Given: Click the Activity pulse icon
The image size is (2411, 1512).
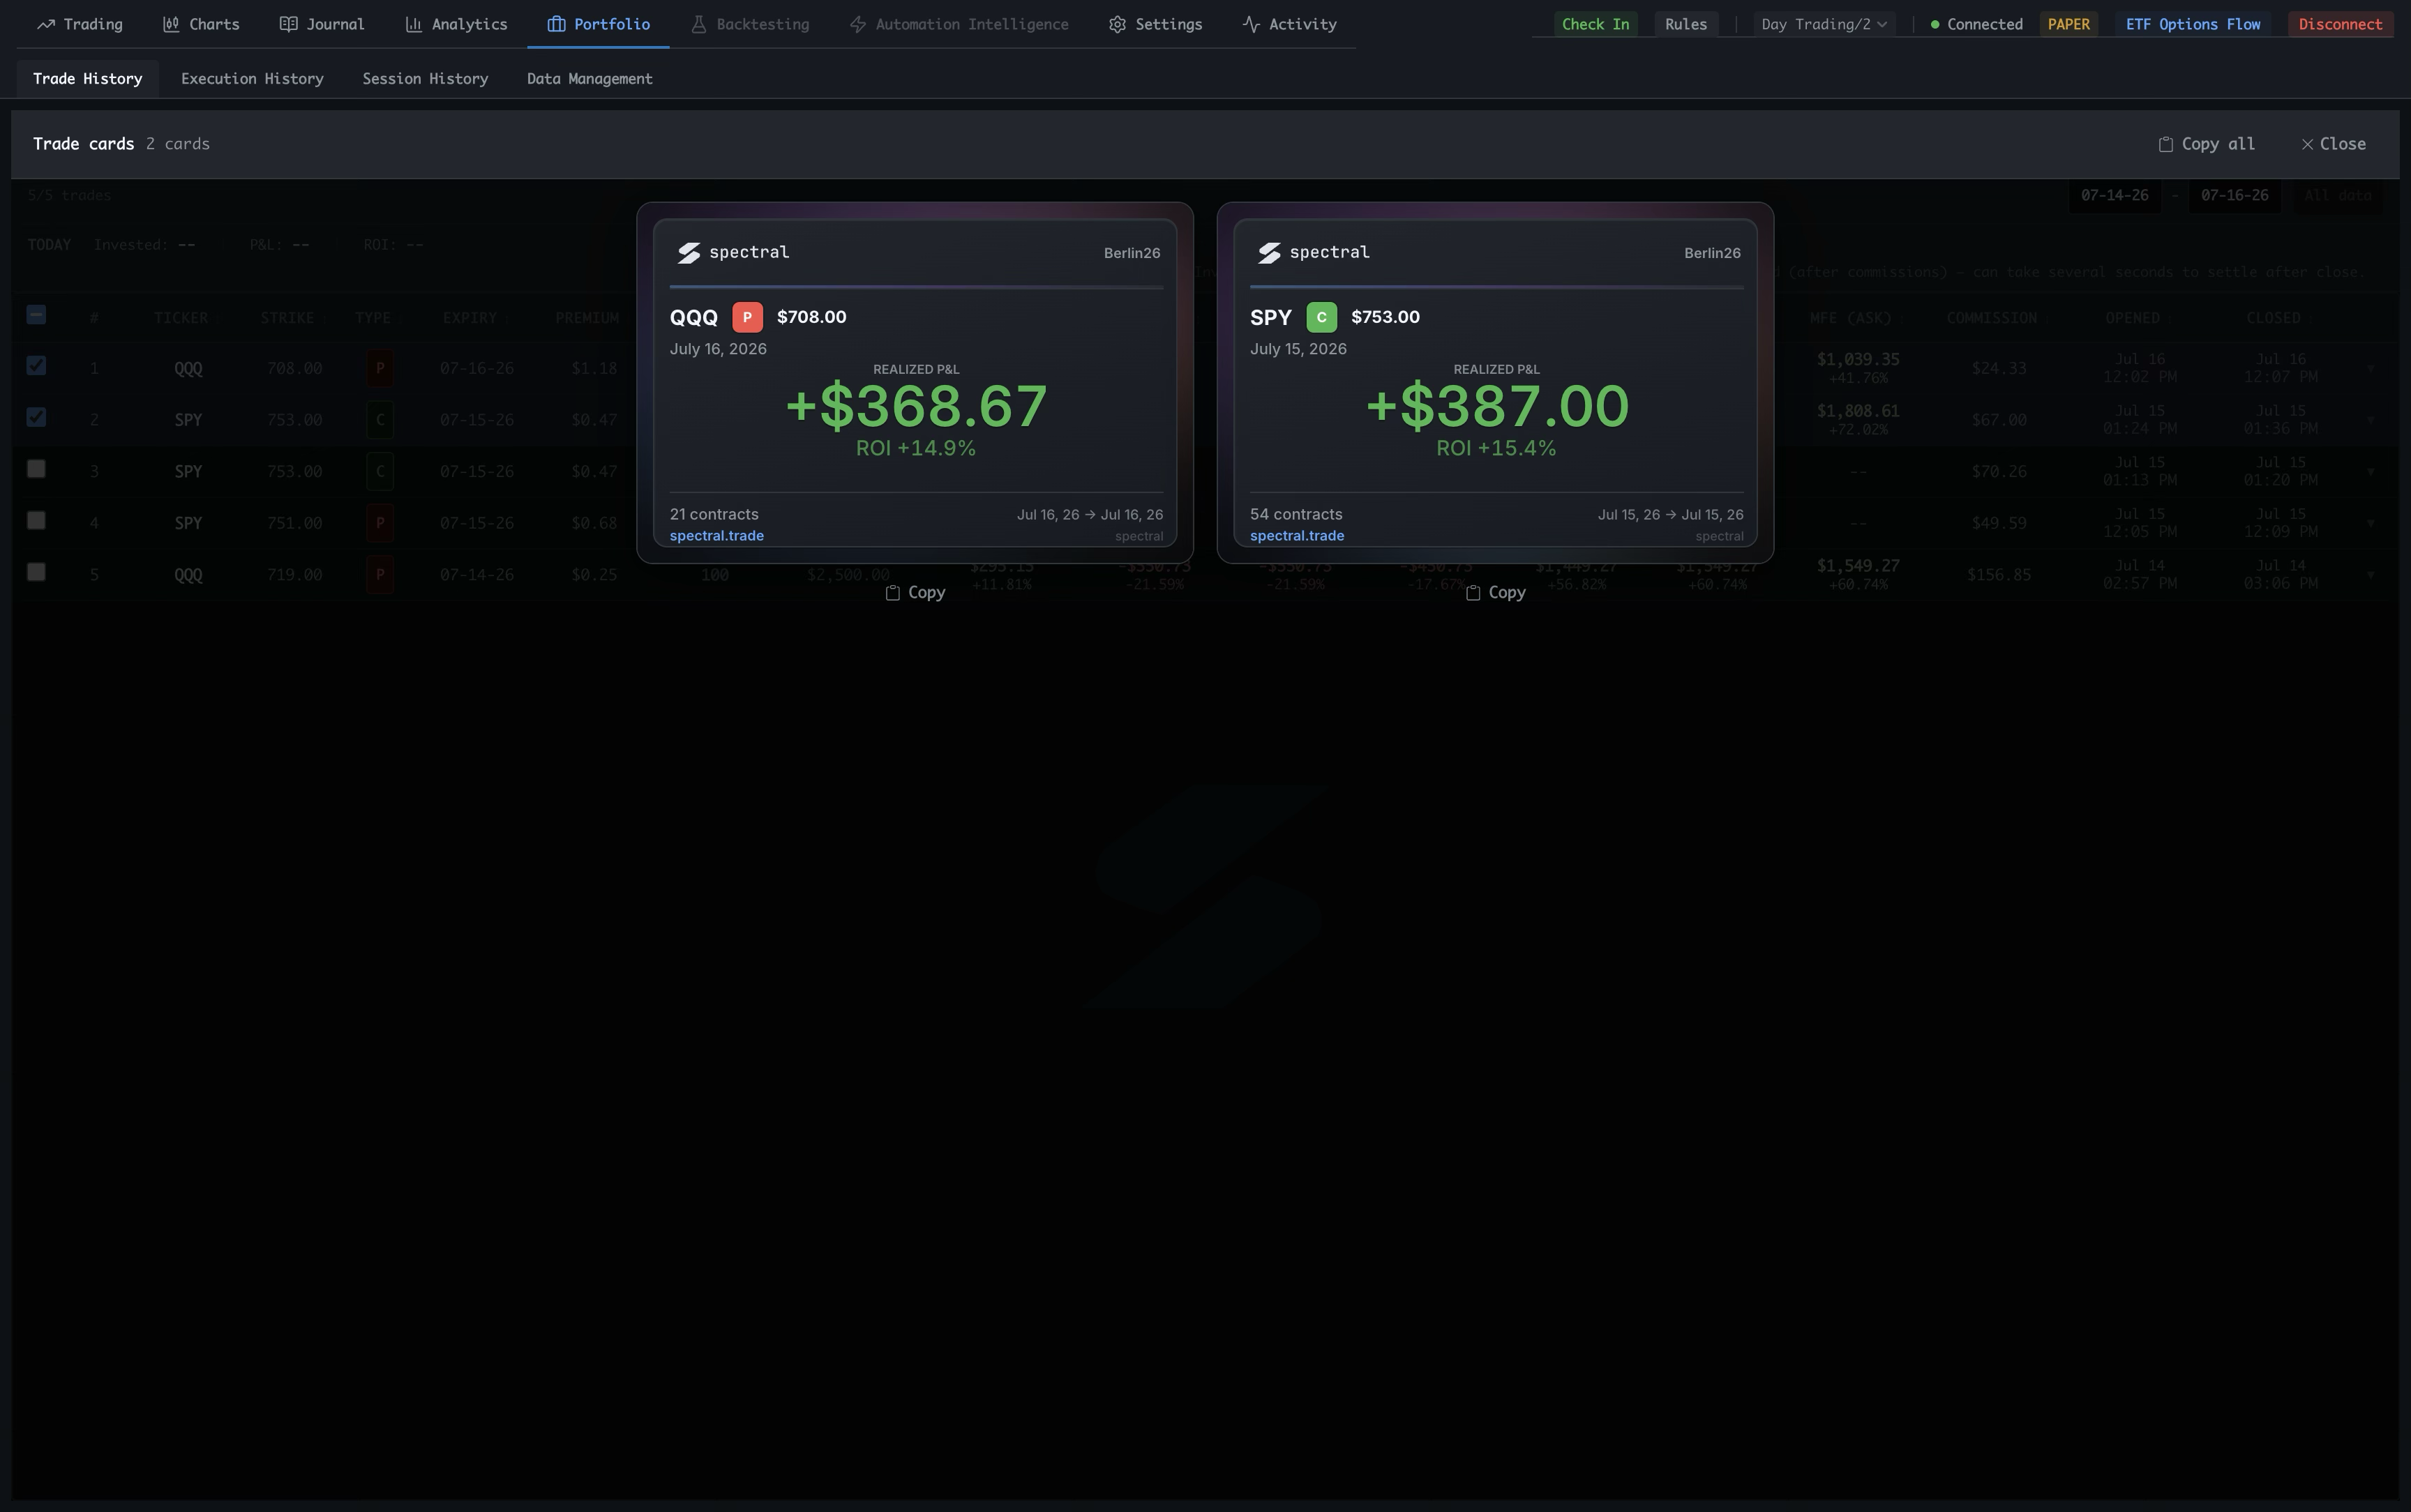Looking at the screenshot, I should coord(1251,24).
